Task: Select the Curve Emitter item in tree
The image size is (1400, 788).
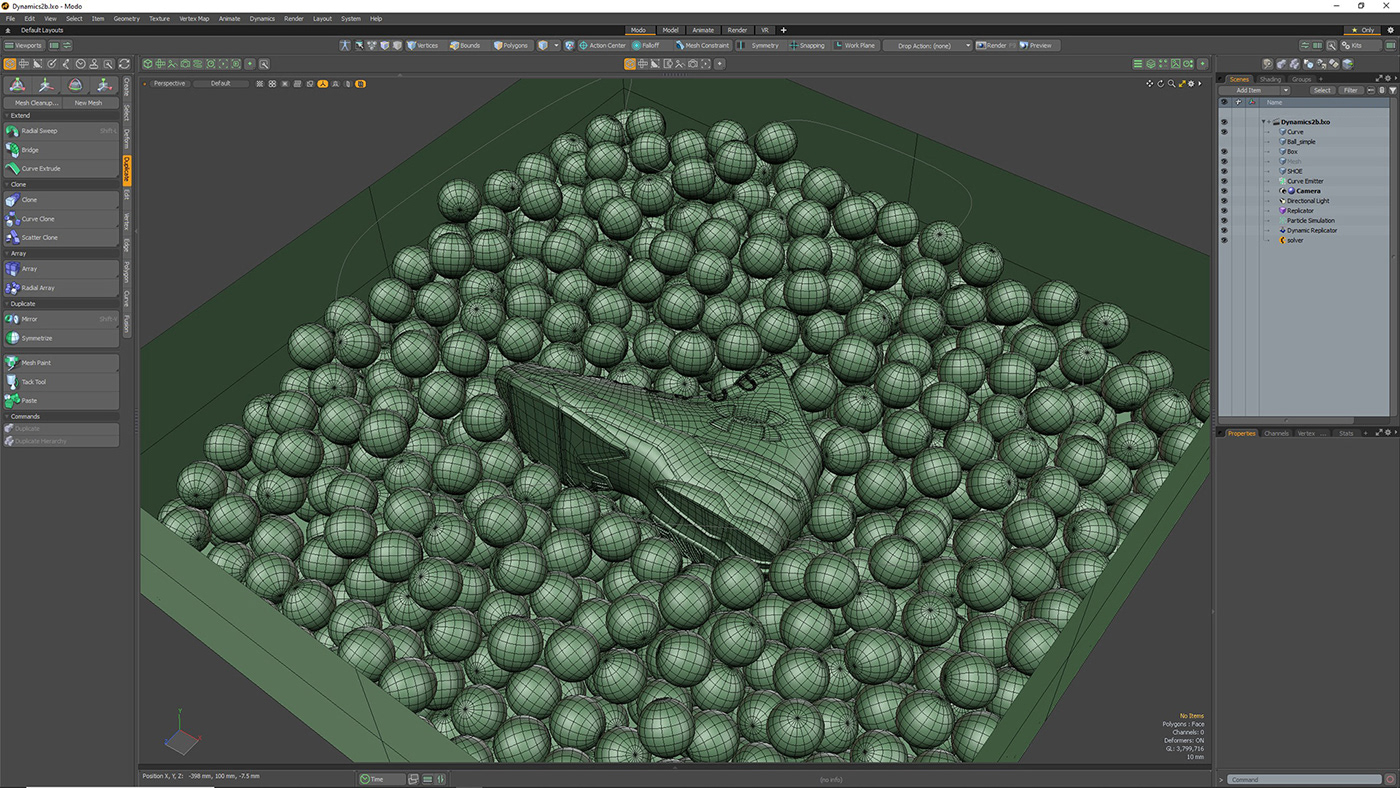Action: point(1305,181)
